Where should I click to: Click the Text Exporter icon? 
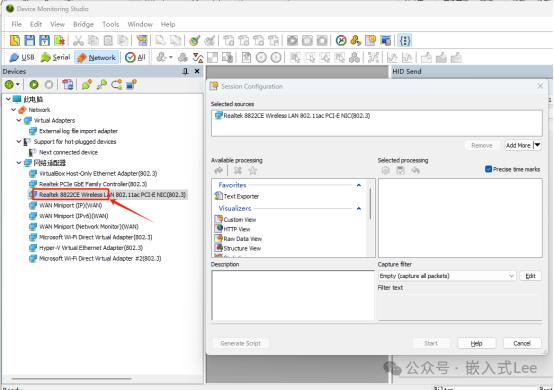tap(218, 196)
